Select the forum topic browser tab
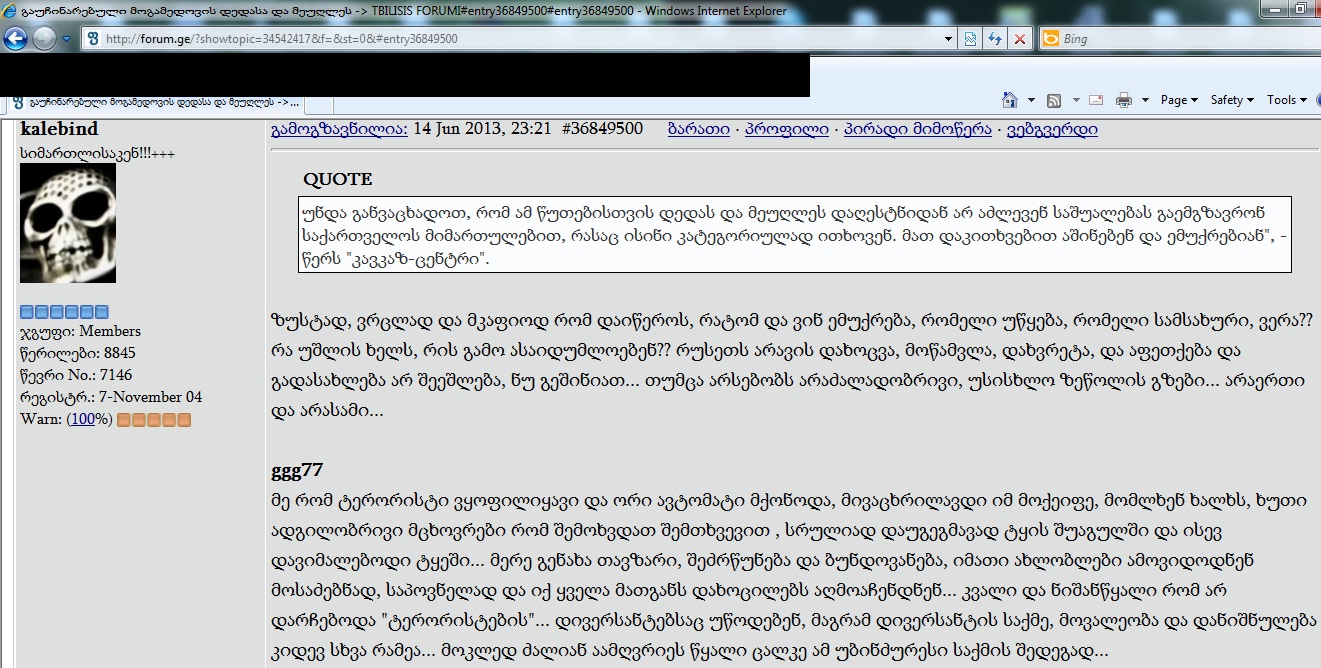 (155, 103)
